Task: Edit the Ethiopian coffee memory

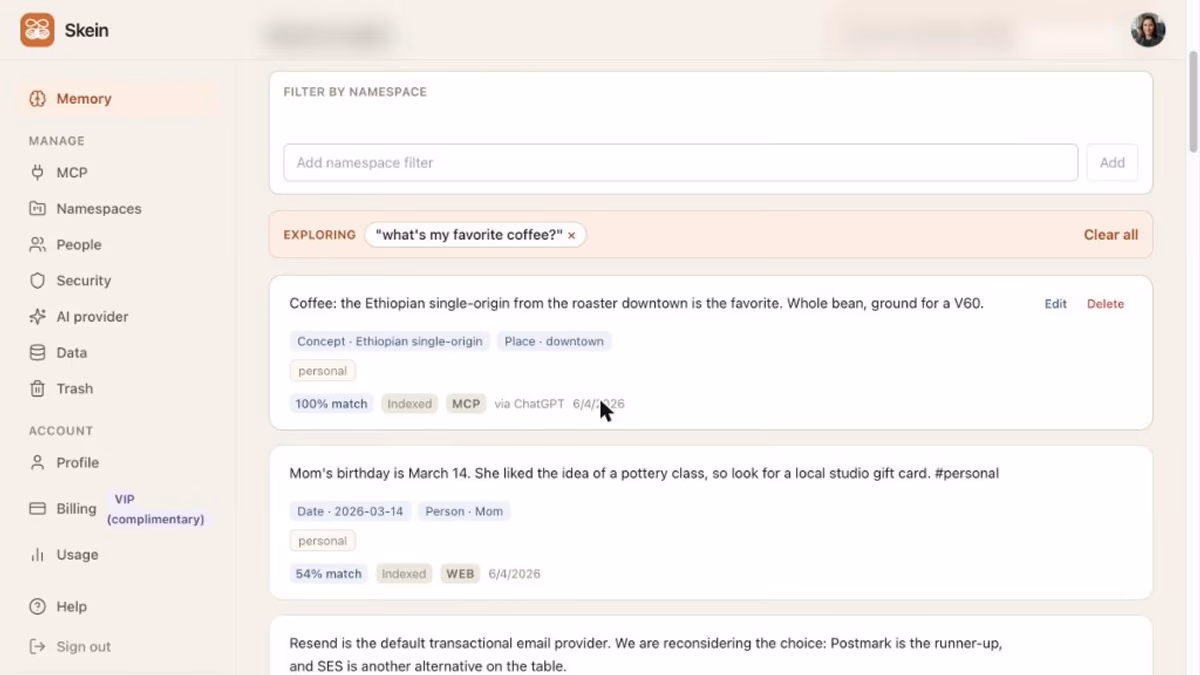Action: coord(1056,304)
